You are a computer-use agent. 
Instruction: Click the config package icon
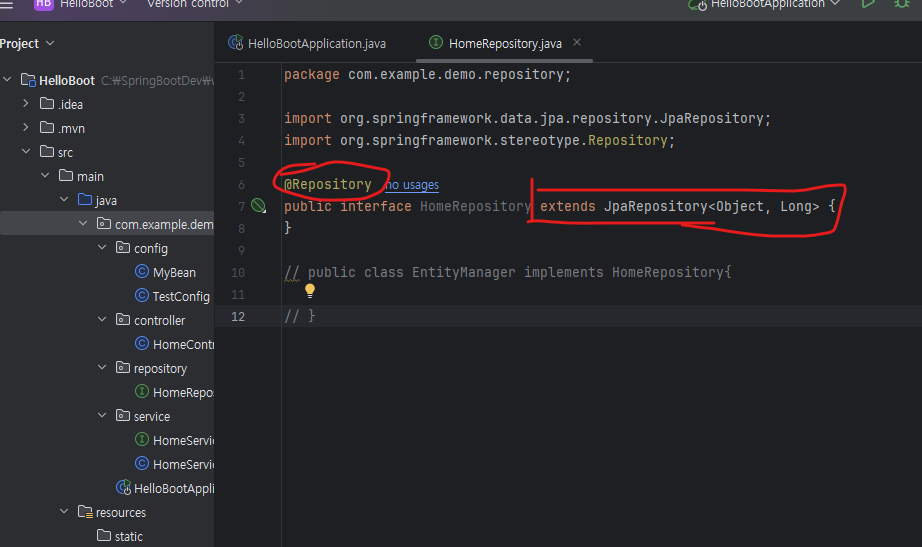[x=123, y=248]
